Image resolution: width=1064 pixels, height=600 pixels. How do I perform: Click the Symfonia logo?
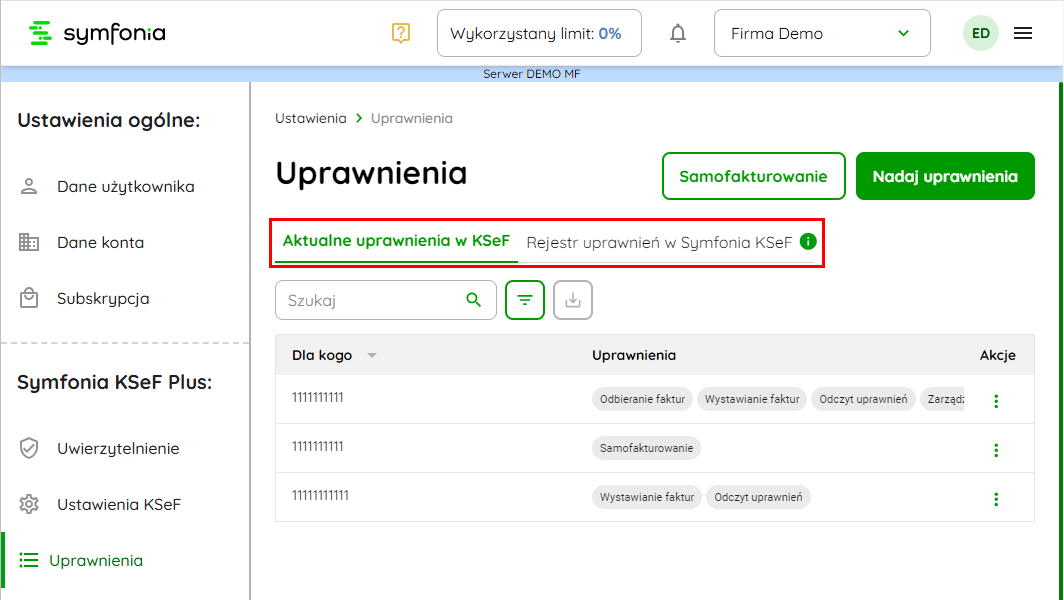tap(97, 33)
